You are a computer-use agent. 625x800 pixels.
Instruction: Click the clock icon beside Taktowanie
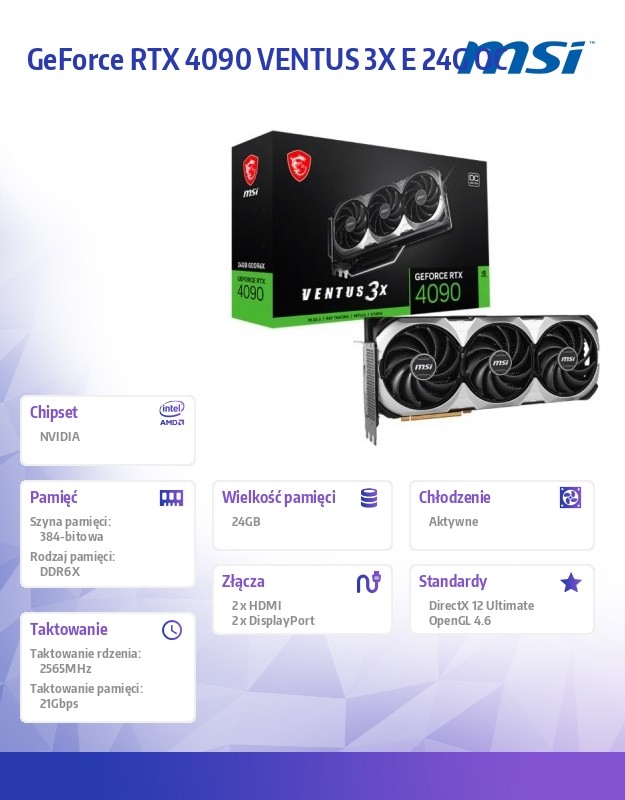click(x=172, y=630)
